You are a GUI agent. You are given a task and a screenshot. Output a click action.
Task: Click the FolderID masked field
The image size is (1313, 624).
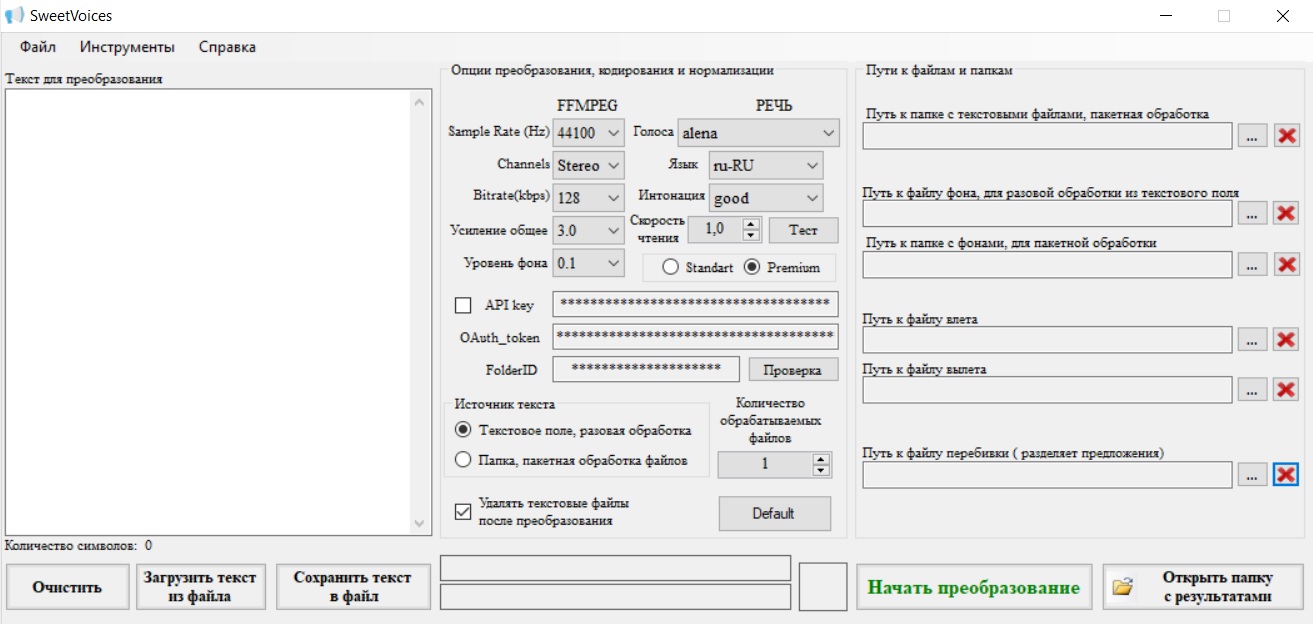(646, 369)
